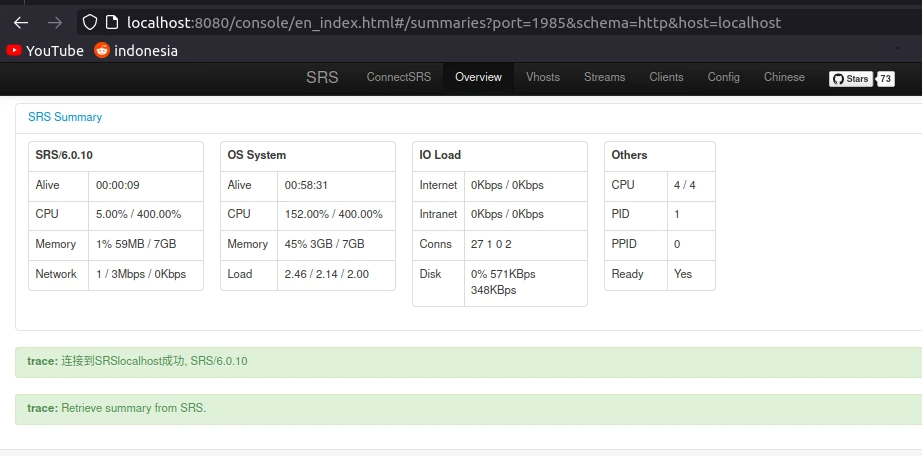Click the Network row label
922x456 pixels.
56,274
